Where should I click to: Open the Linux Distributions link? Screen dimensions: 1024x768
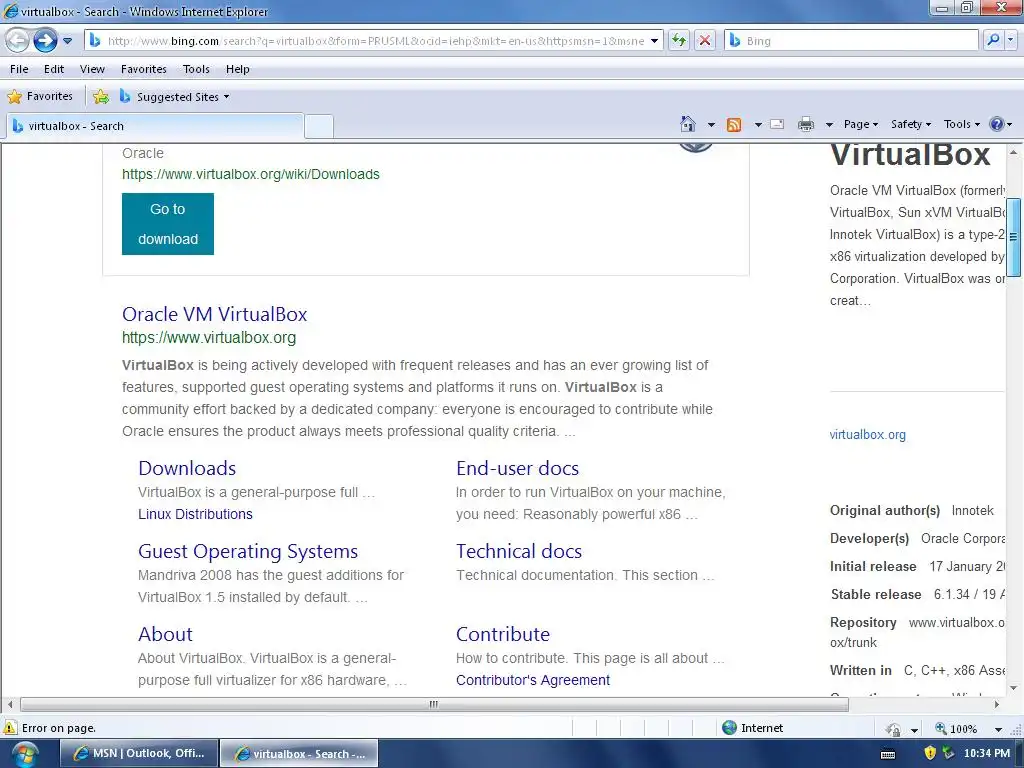(x=195, y=514)
